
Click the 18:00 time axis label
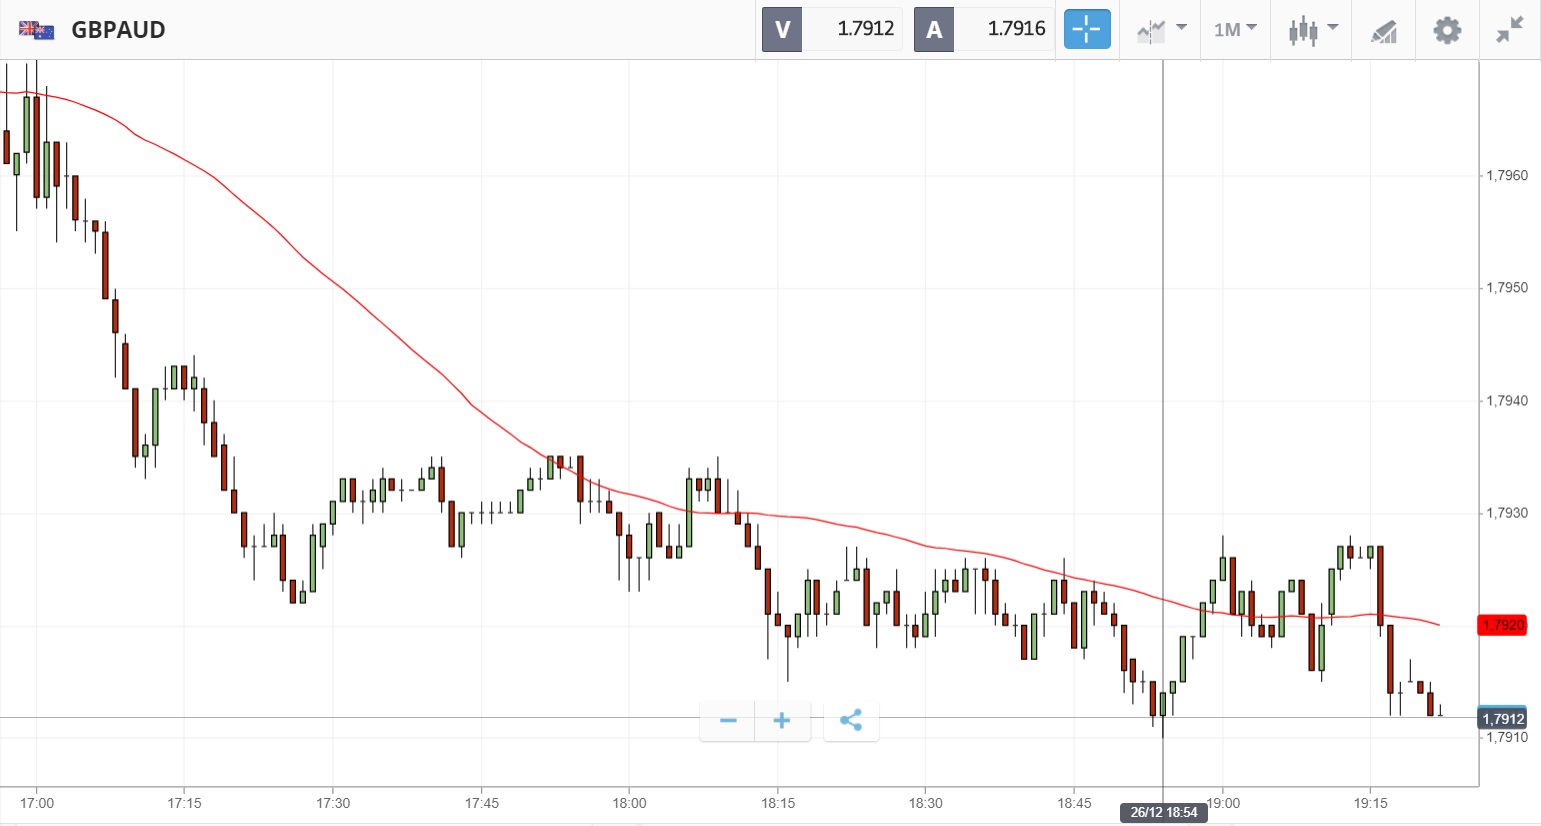pos(629,803)
